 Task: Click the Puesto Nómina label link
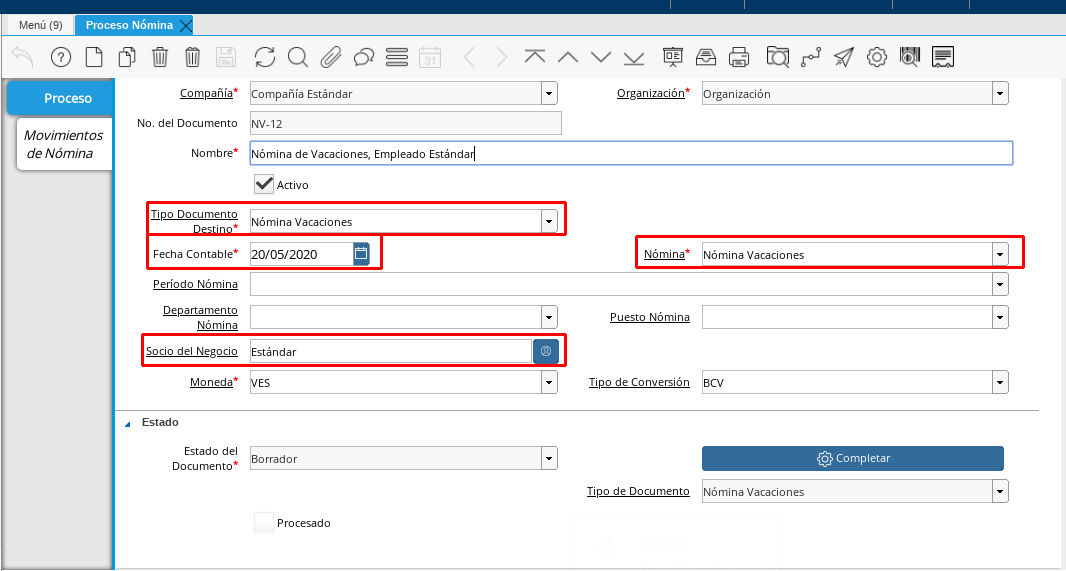pyautogui.click(x=650, y=317)
